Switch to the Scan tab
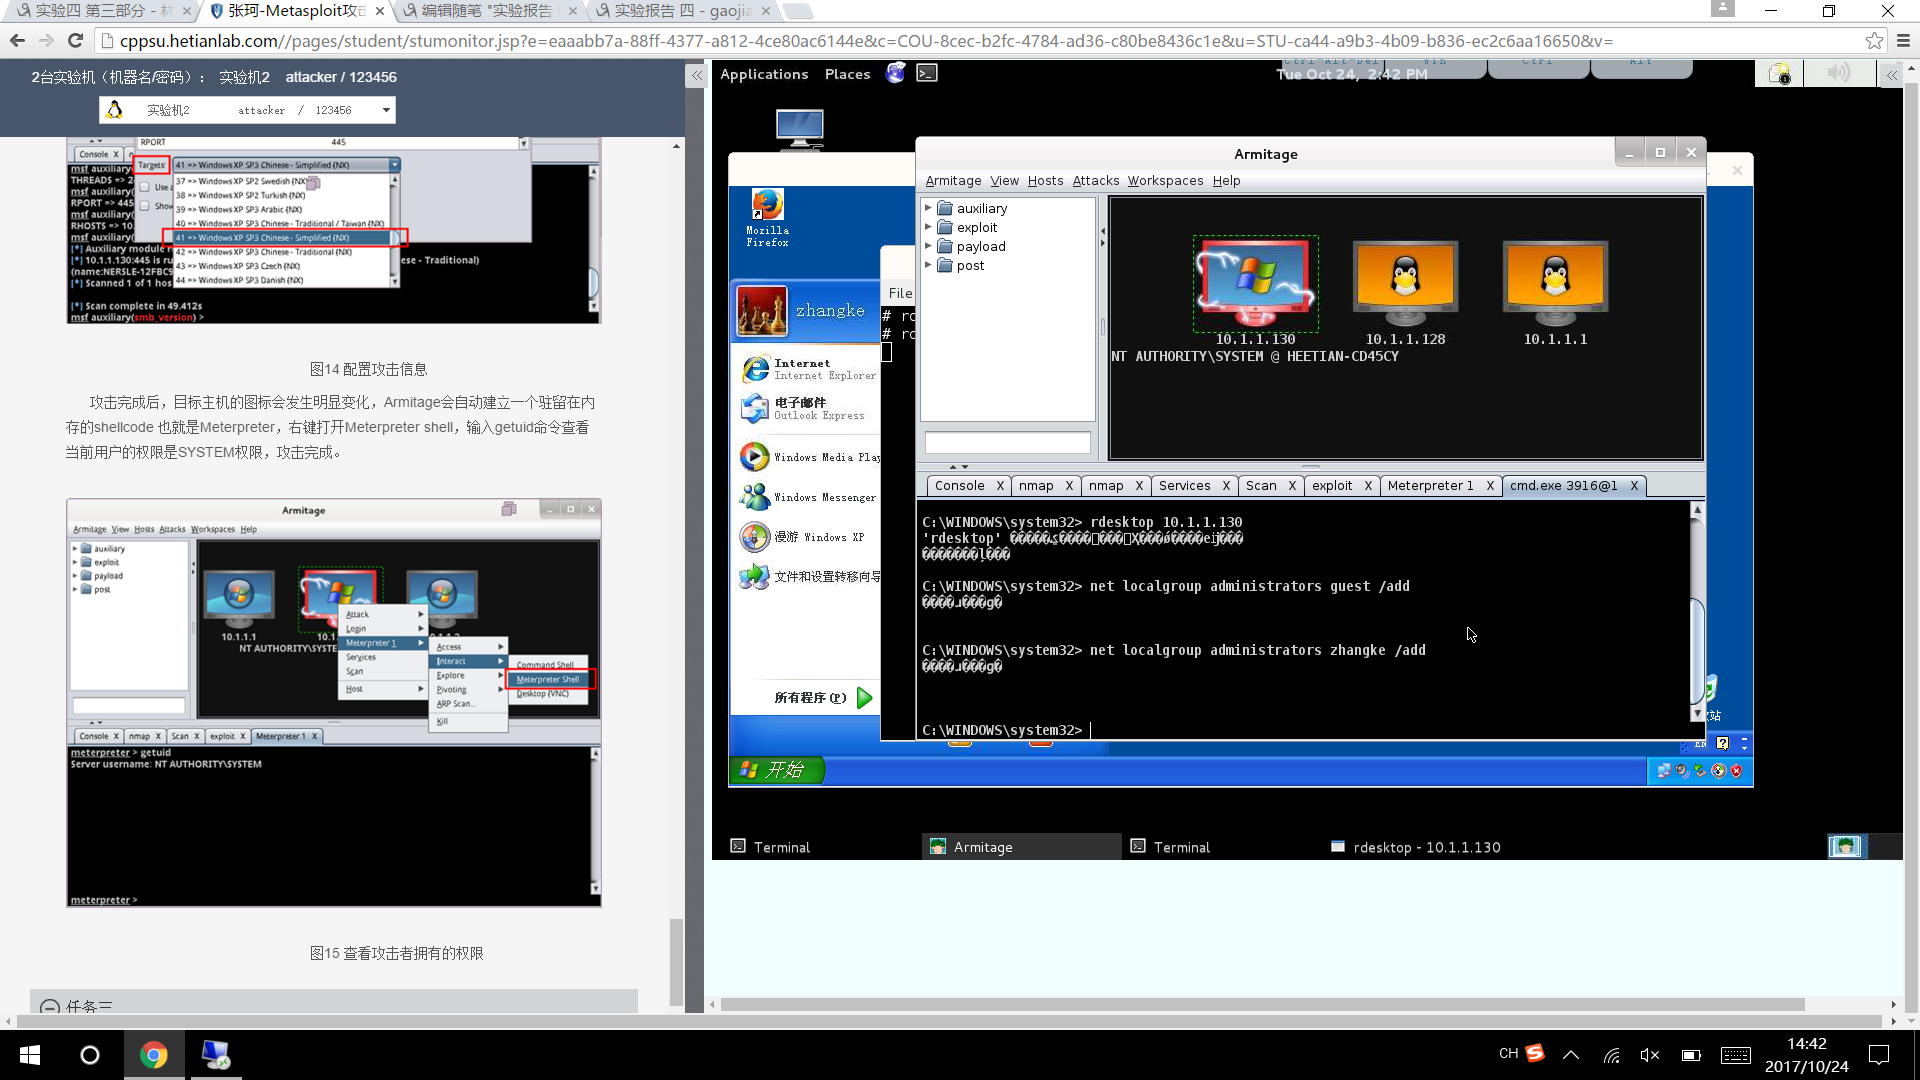1920x1080 pixels. 1261,485
